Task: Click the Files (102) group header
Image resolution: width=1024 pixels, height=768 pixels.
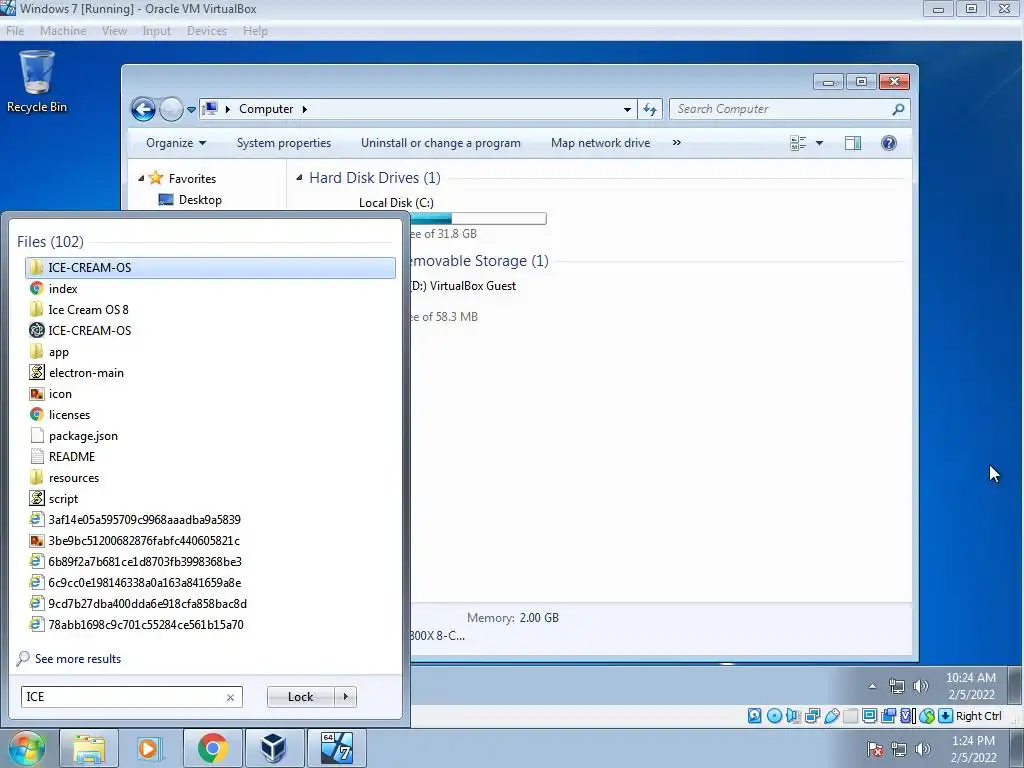Action: 50,242
